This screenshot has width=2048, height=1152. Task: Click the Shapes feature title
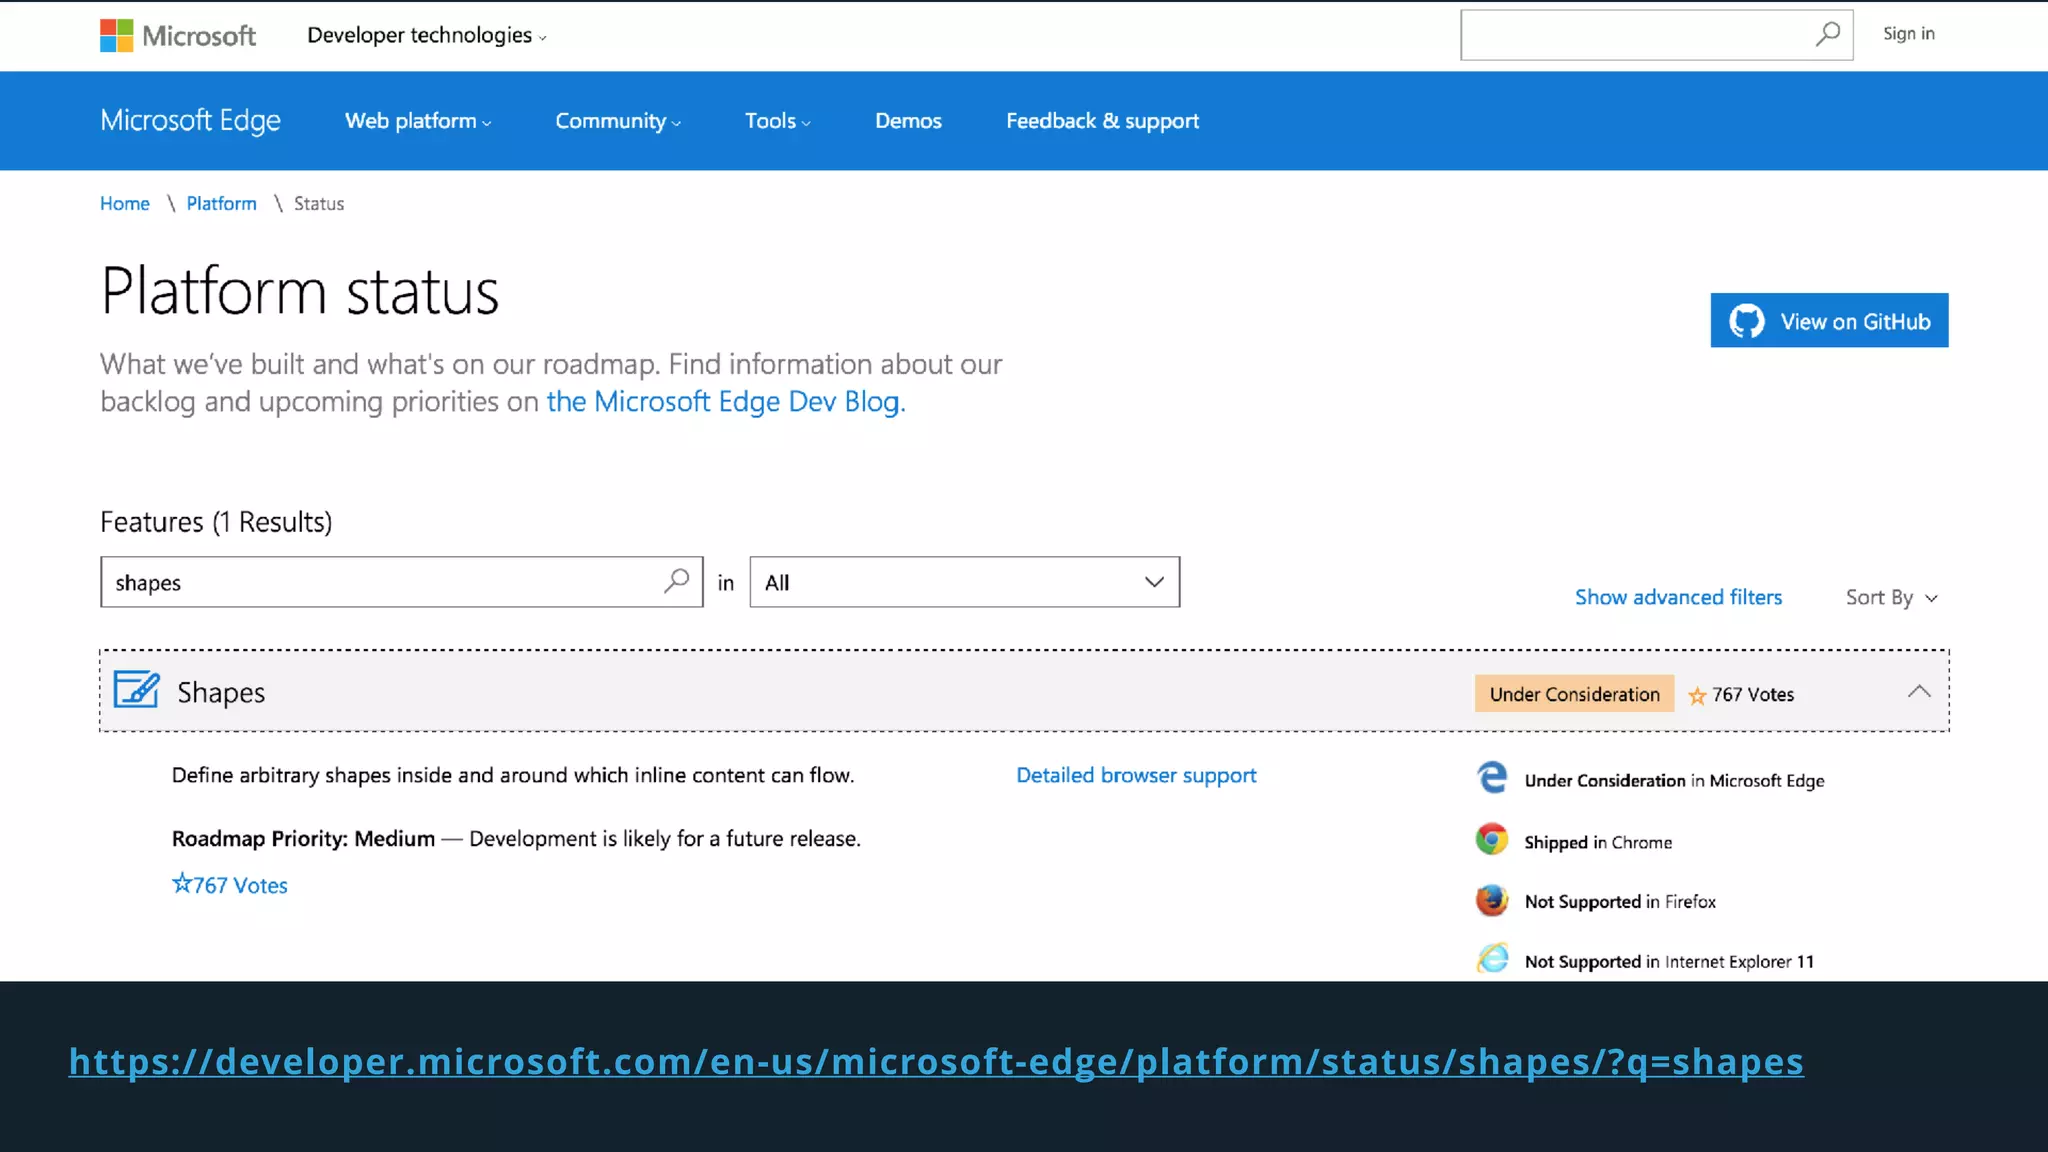tap(221, 692)
